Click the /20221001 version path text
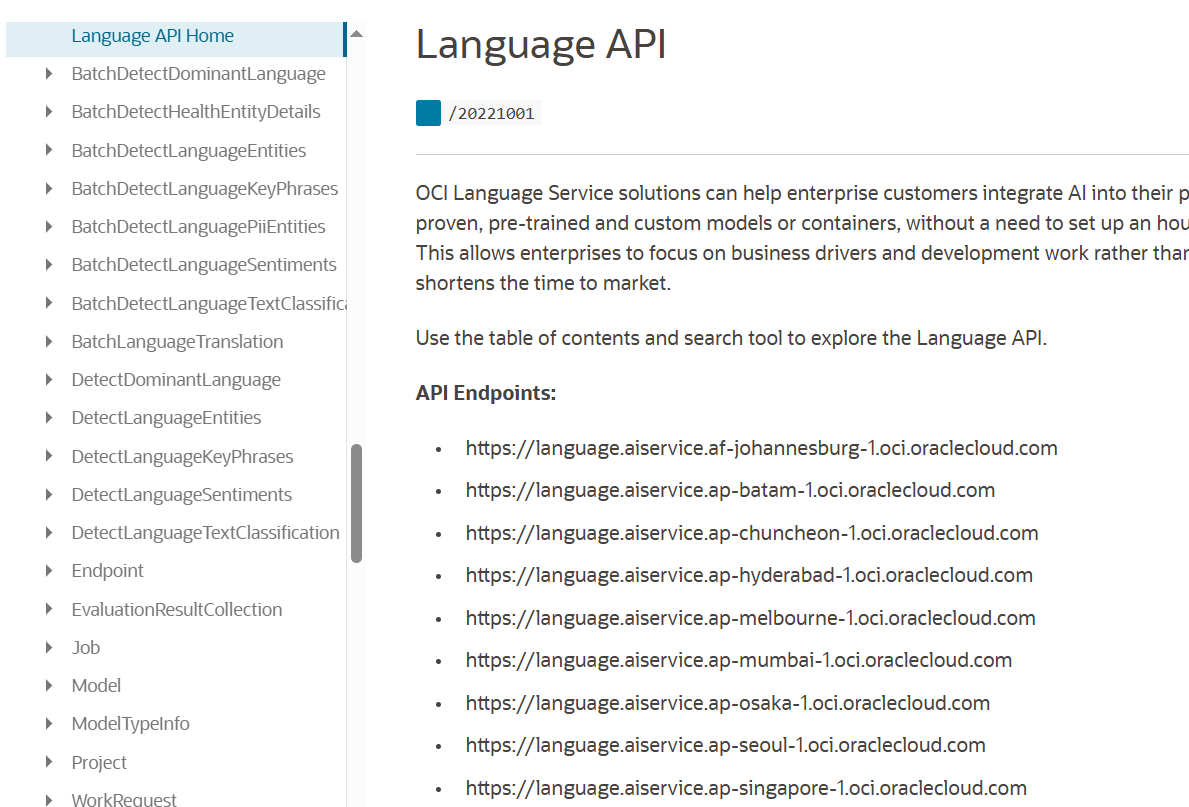 coord(492,114)
